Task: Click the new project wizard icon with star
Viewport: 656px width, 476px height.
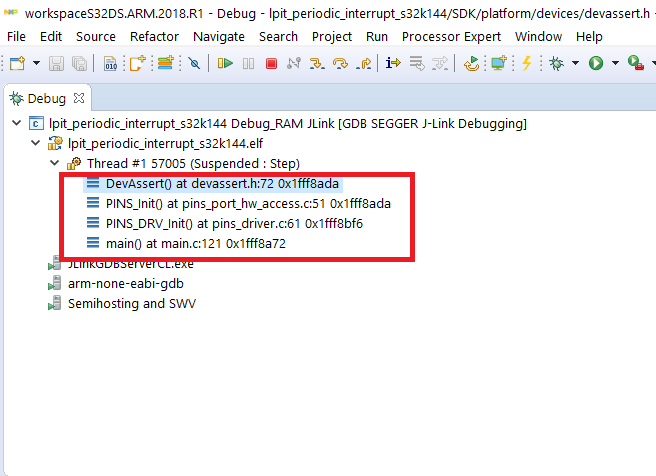Action: (x=137, y=64)
